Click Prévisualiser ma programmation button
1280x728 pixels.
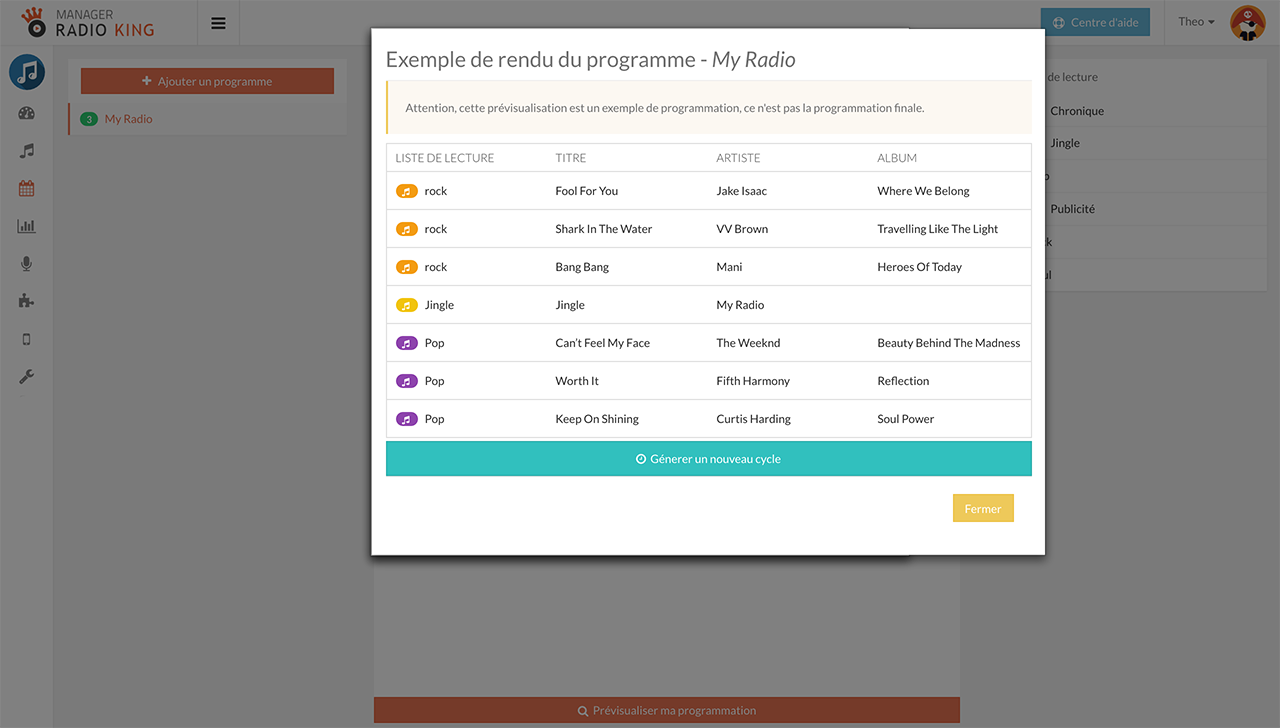[x=667, y=711]
